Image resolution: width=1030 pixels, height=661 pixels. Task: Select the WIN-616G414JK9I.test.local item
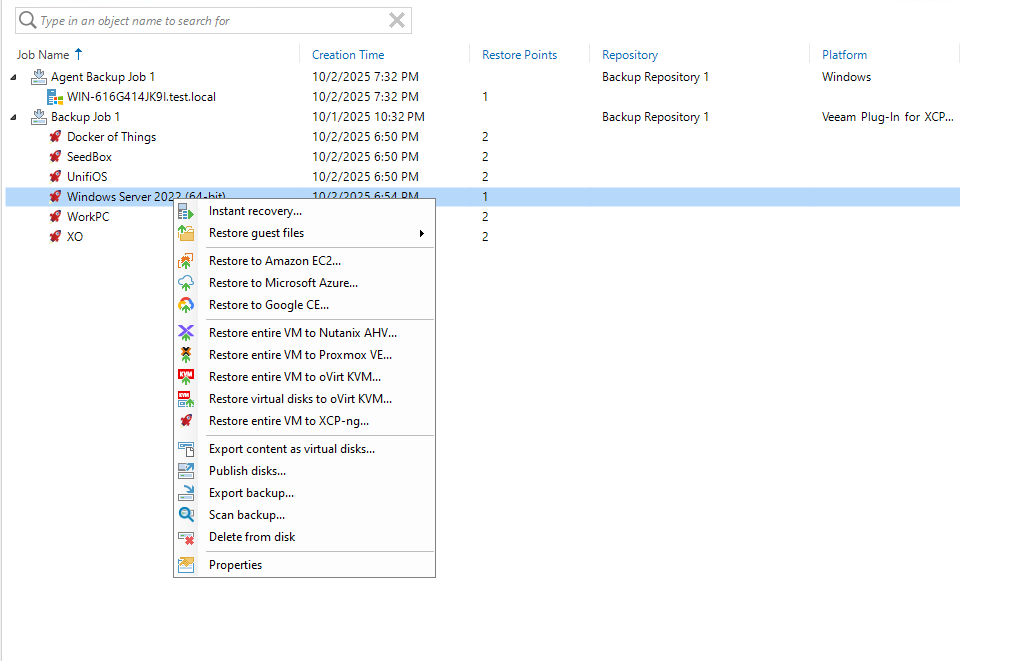pyautogui.click(x=141, y=97)
